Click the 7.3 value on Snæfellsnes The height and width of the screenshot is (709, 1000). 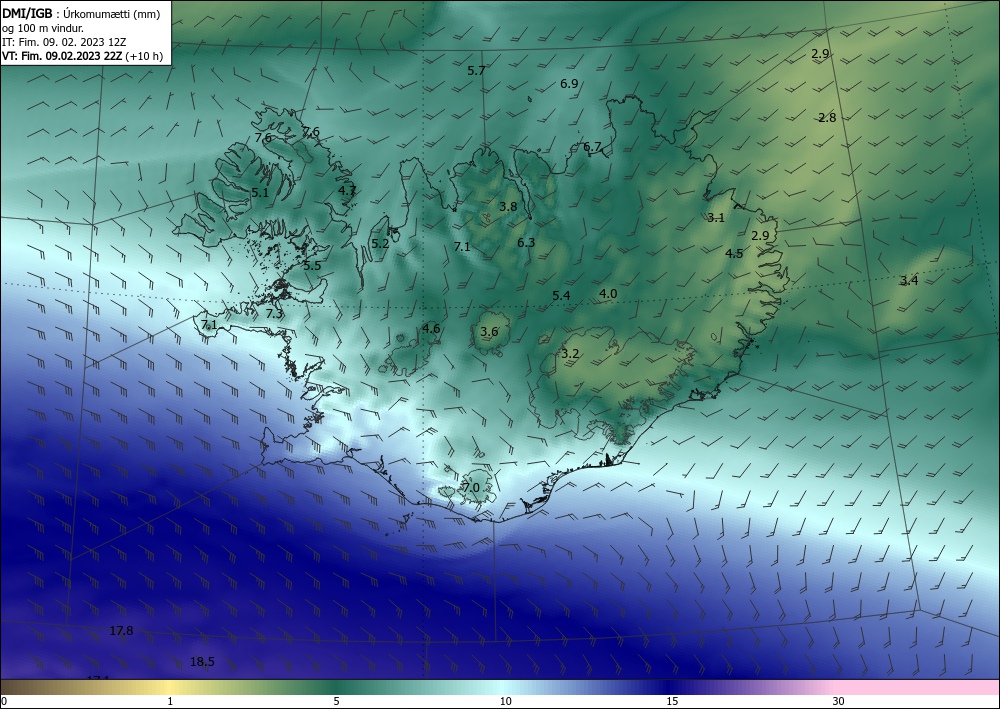point(274,314)
